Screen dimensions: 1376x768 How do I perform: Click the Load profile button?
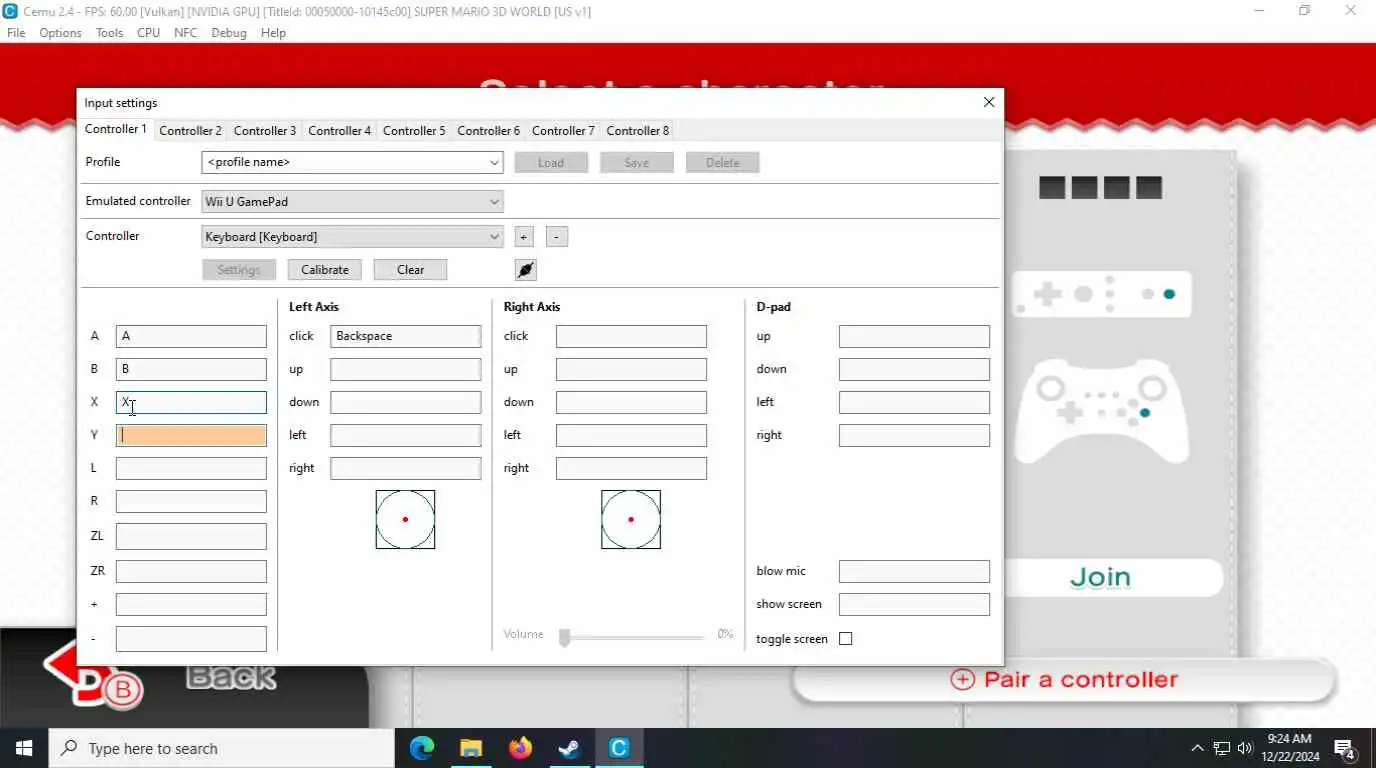551,162
